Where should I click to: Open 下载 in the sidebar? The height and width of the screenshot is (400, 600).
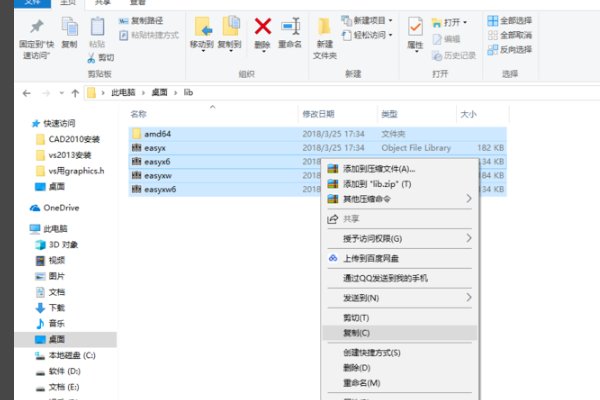(57, 308)
